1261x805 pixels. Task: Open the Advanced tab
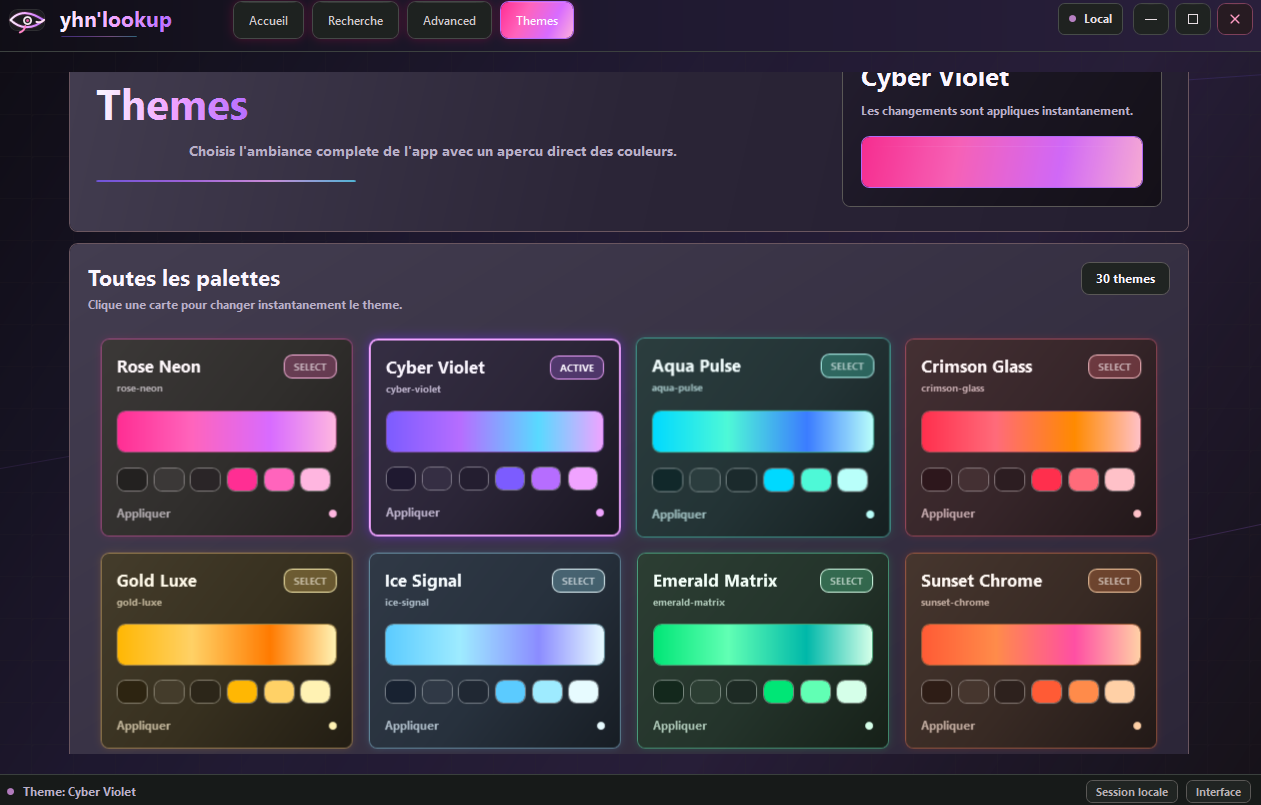449,20
